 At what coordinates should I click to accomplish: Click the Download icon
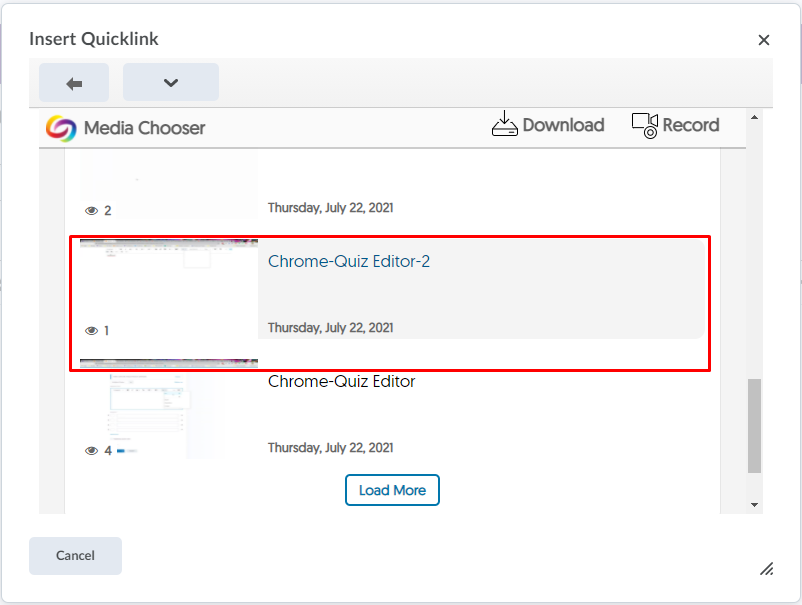(x=505, y=125)
